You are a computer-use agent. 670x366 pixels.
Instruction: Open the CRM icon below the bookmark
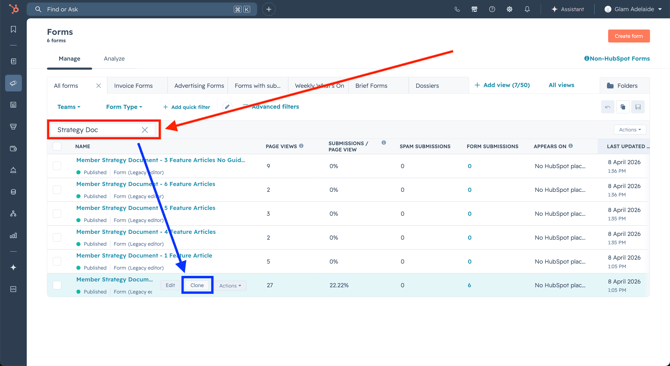(13, 61)
